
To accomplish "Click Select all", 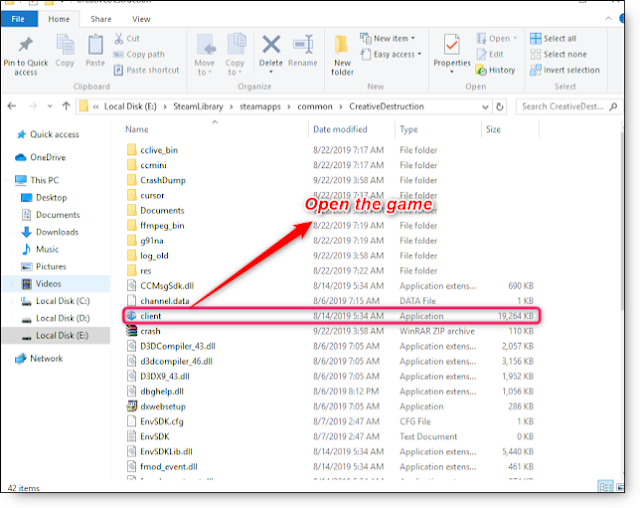I will click(553, 38).
